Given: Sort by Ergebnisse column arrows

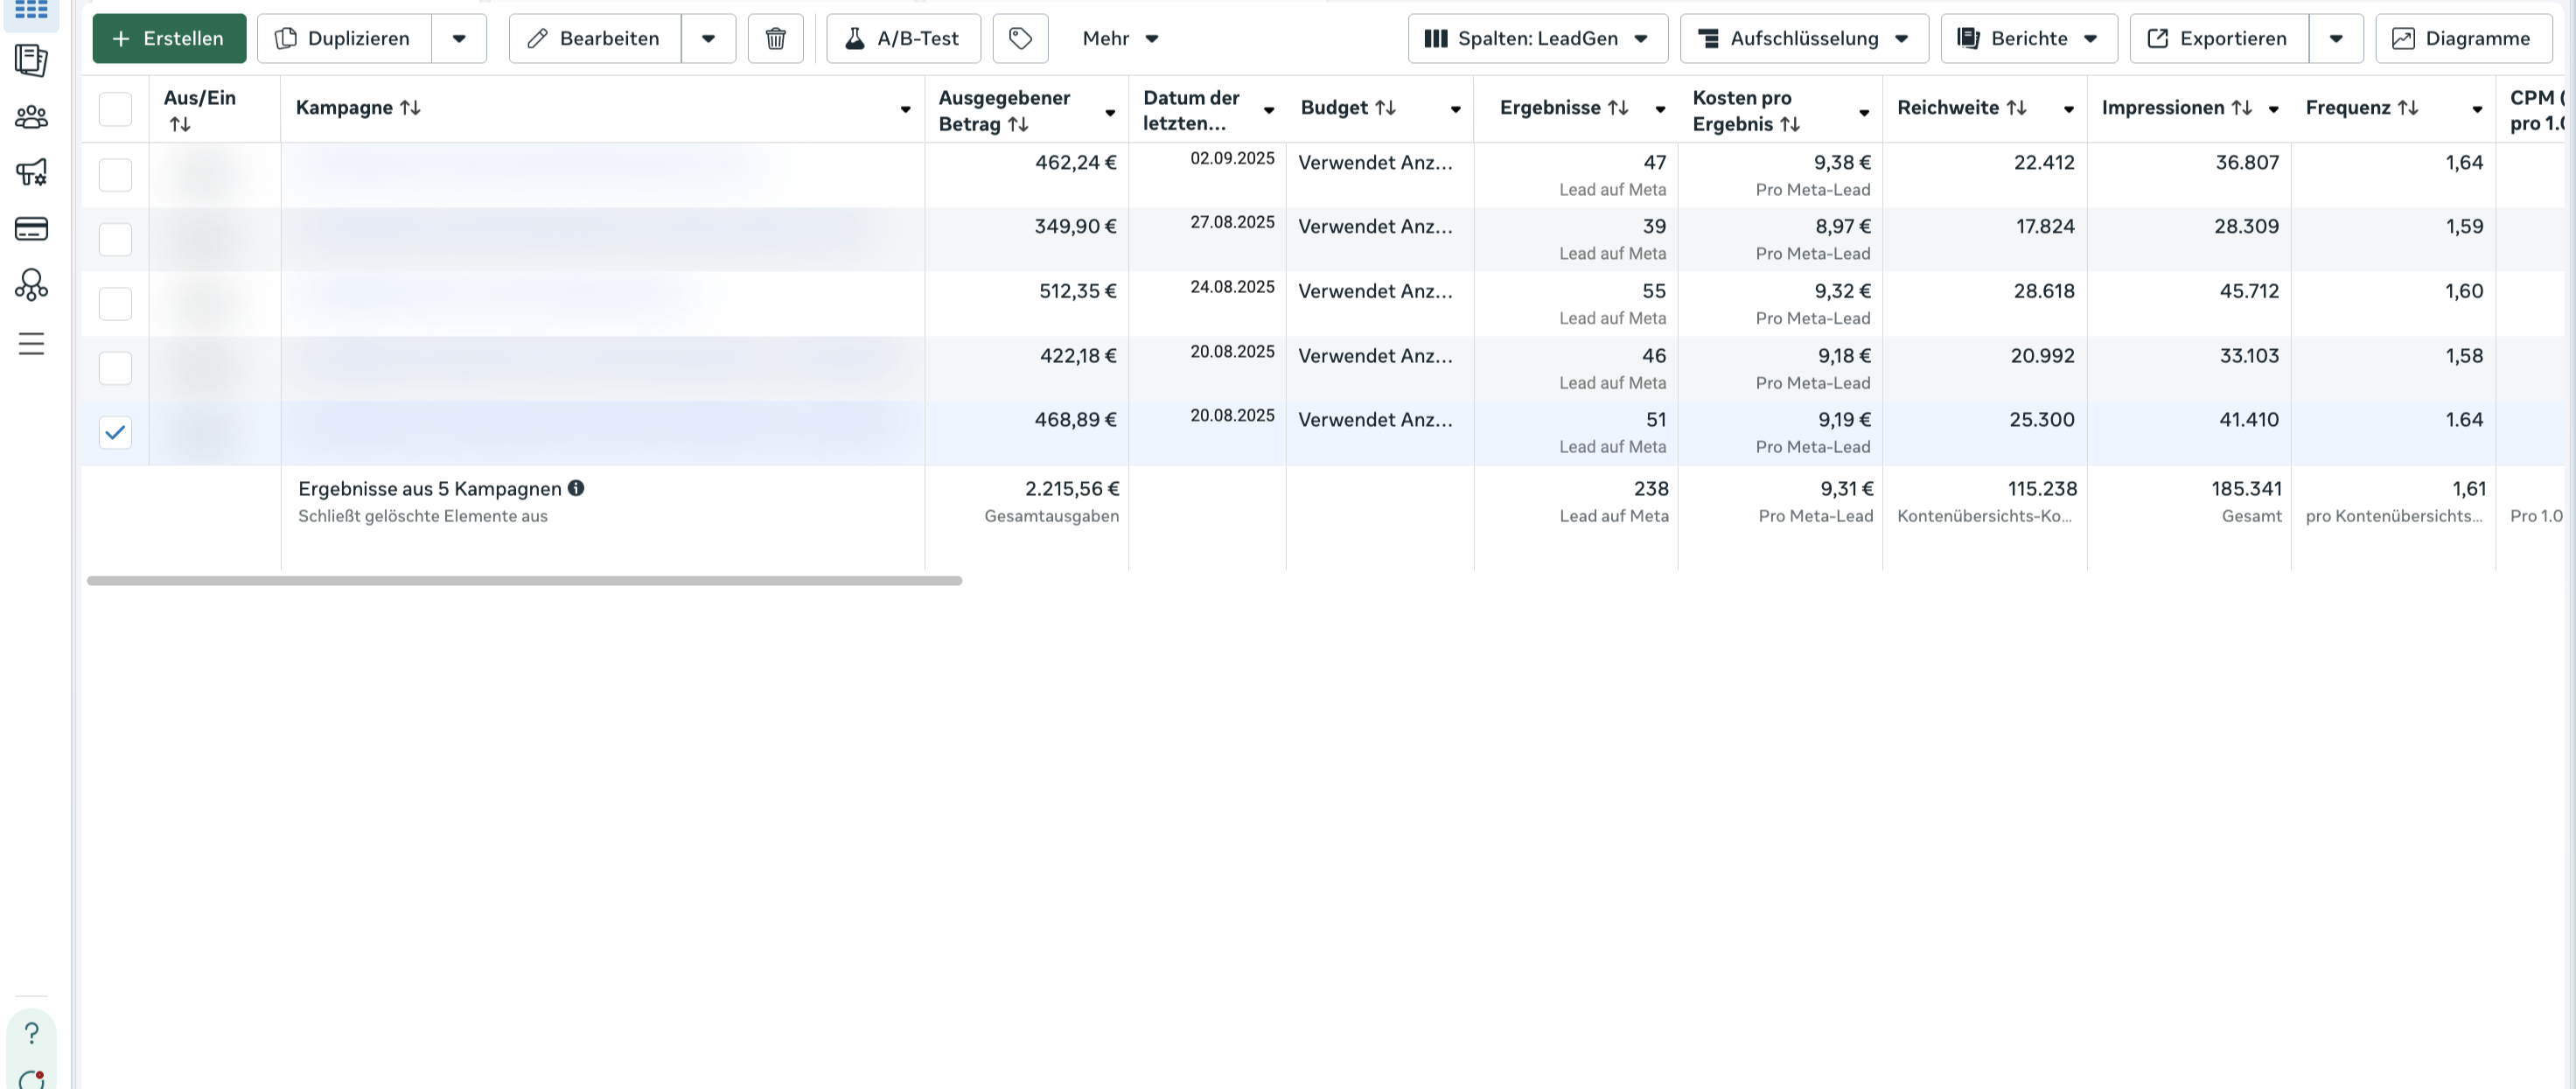Looking at the screenshot, I should tap(1618, 107).
